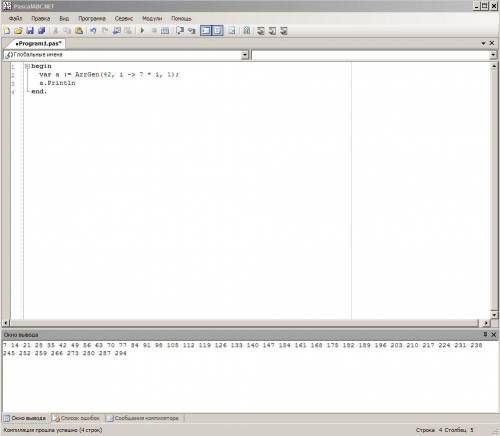
Task: Open the Файл menu
Action: tap(15, 19)
